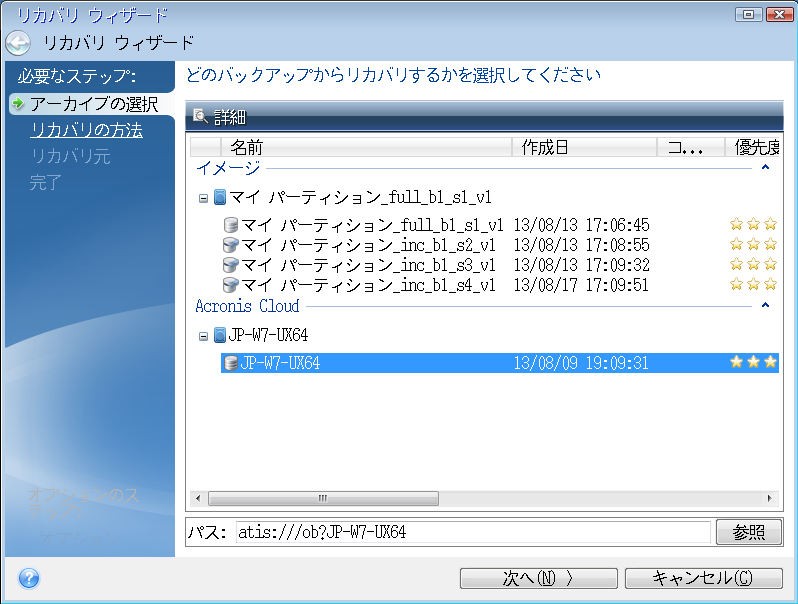Click the 詳細 magnifier icon
The width and height of the screenshot is (798, 604).
pos(201,116)
